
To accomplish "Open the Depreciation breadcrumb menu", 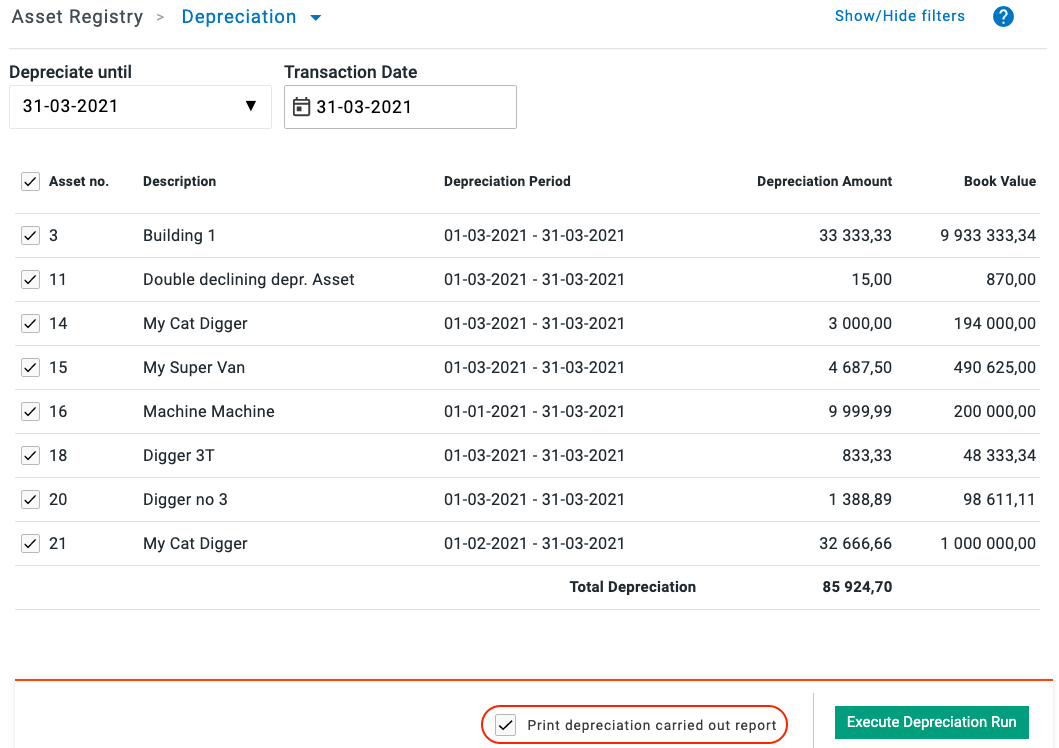I will [x=239, y=17].
